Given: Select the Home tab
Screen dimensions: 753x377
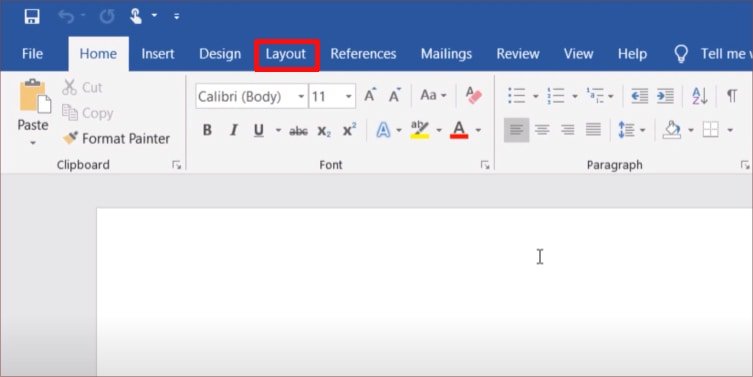Looking at the screenshot, I should pyautogui.click(x=98, y=54).
